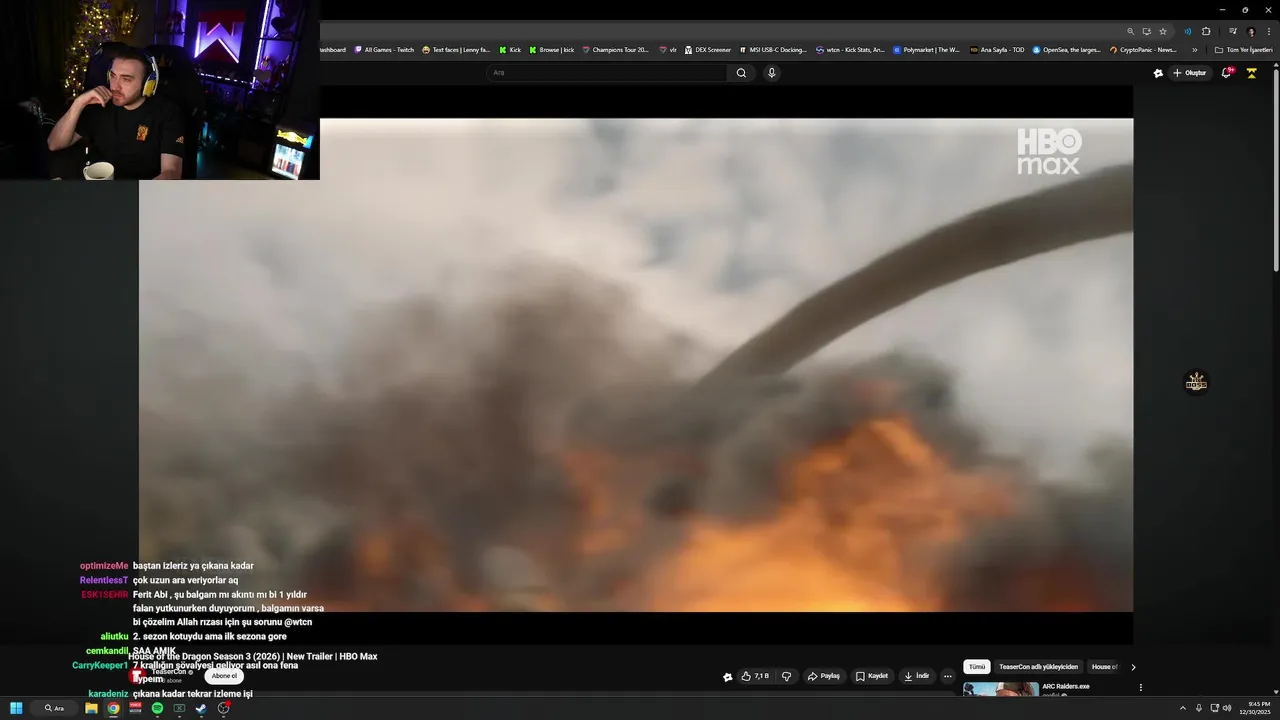
Task: Click the floating crown badge on right side
Action: (x=1196, y=382)
